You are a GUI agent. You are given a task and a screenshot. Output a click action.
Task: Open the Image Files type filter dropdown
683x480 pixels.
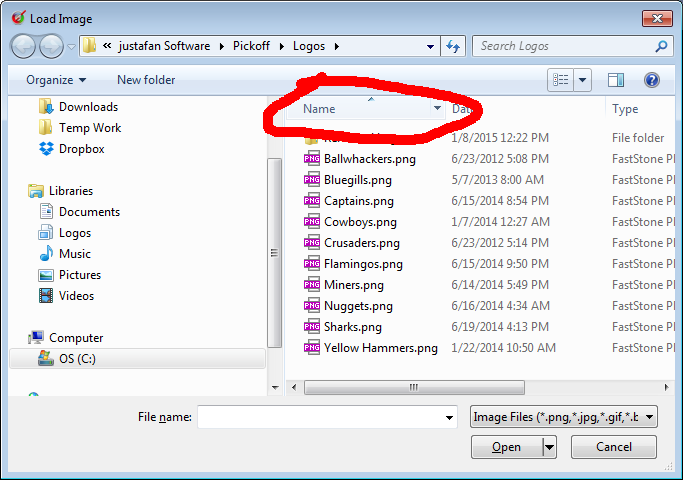pyautogui.click(x=564, y=417)
